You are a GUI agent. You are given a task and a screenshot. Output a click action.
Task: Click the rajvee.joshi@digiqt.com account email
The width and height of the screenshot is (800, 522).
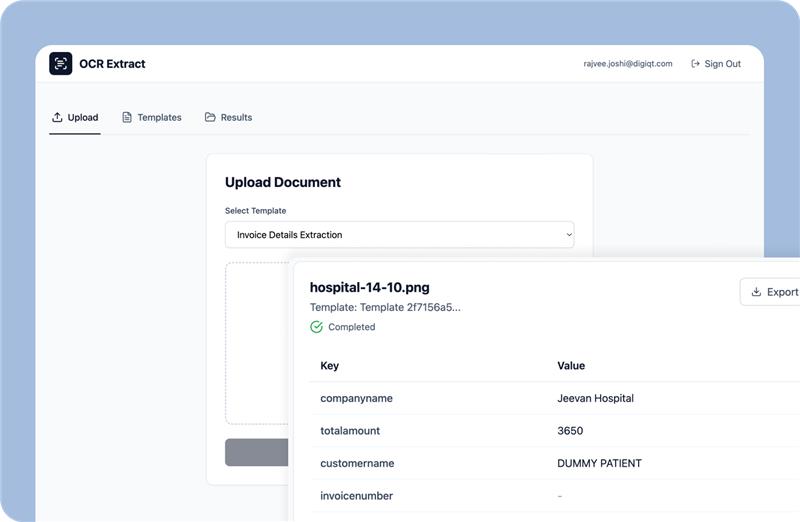point(628,64)
